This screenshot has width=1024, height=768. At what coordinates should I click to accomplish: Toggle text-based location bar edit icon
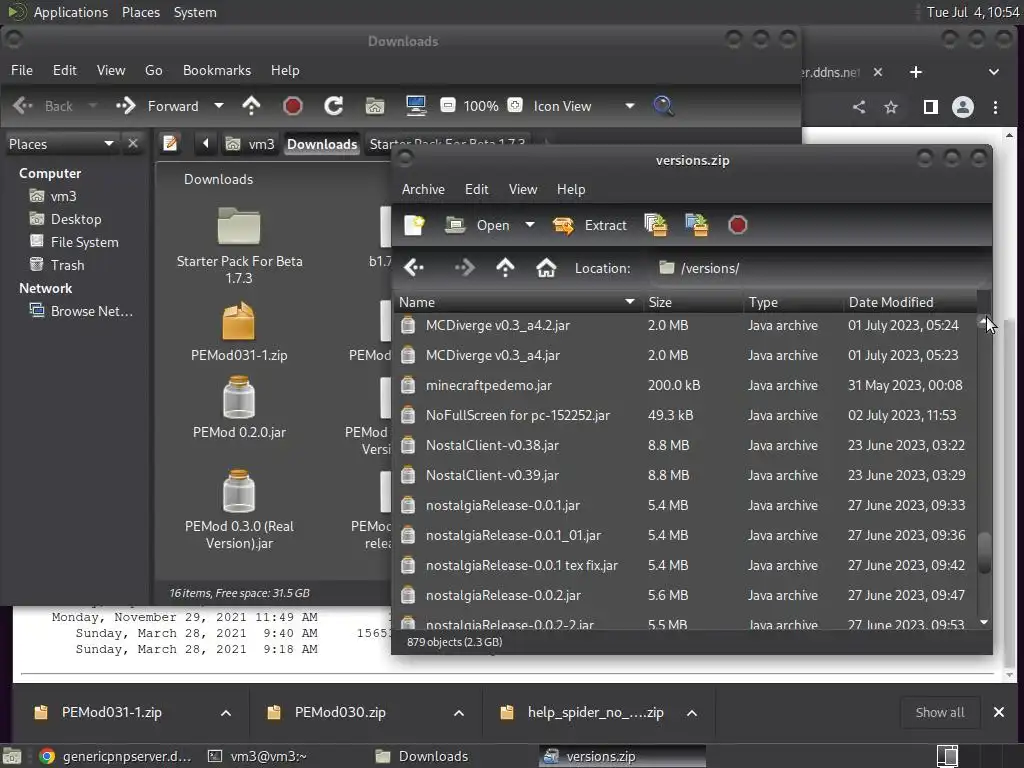(x=170, y=143)
